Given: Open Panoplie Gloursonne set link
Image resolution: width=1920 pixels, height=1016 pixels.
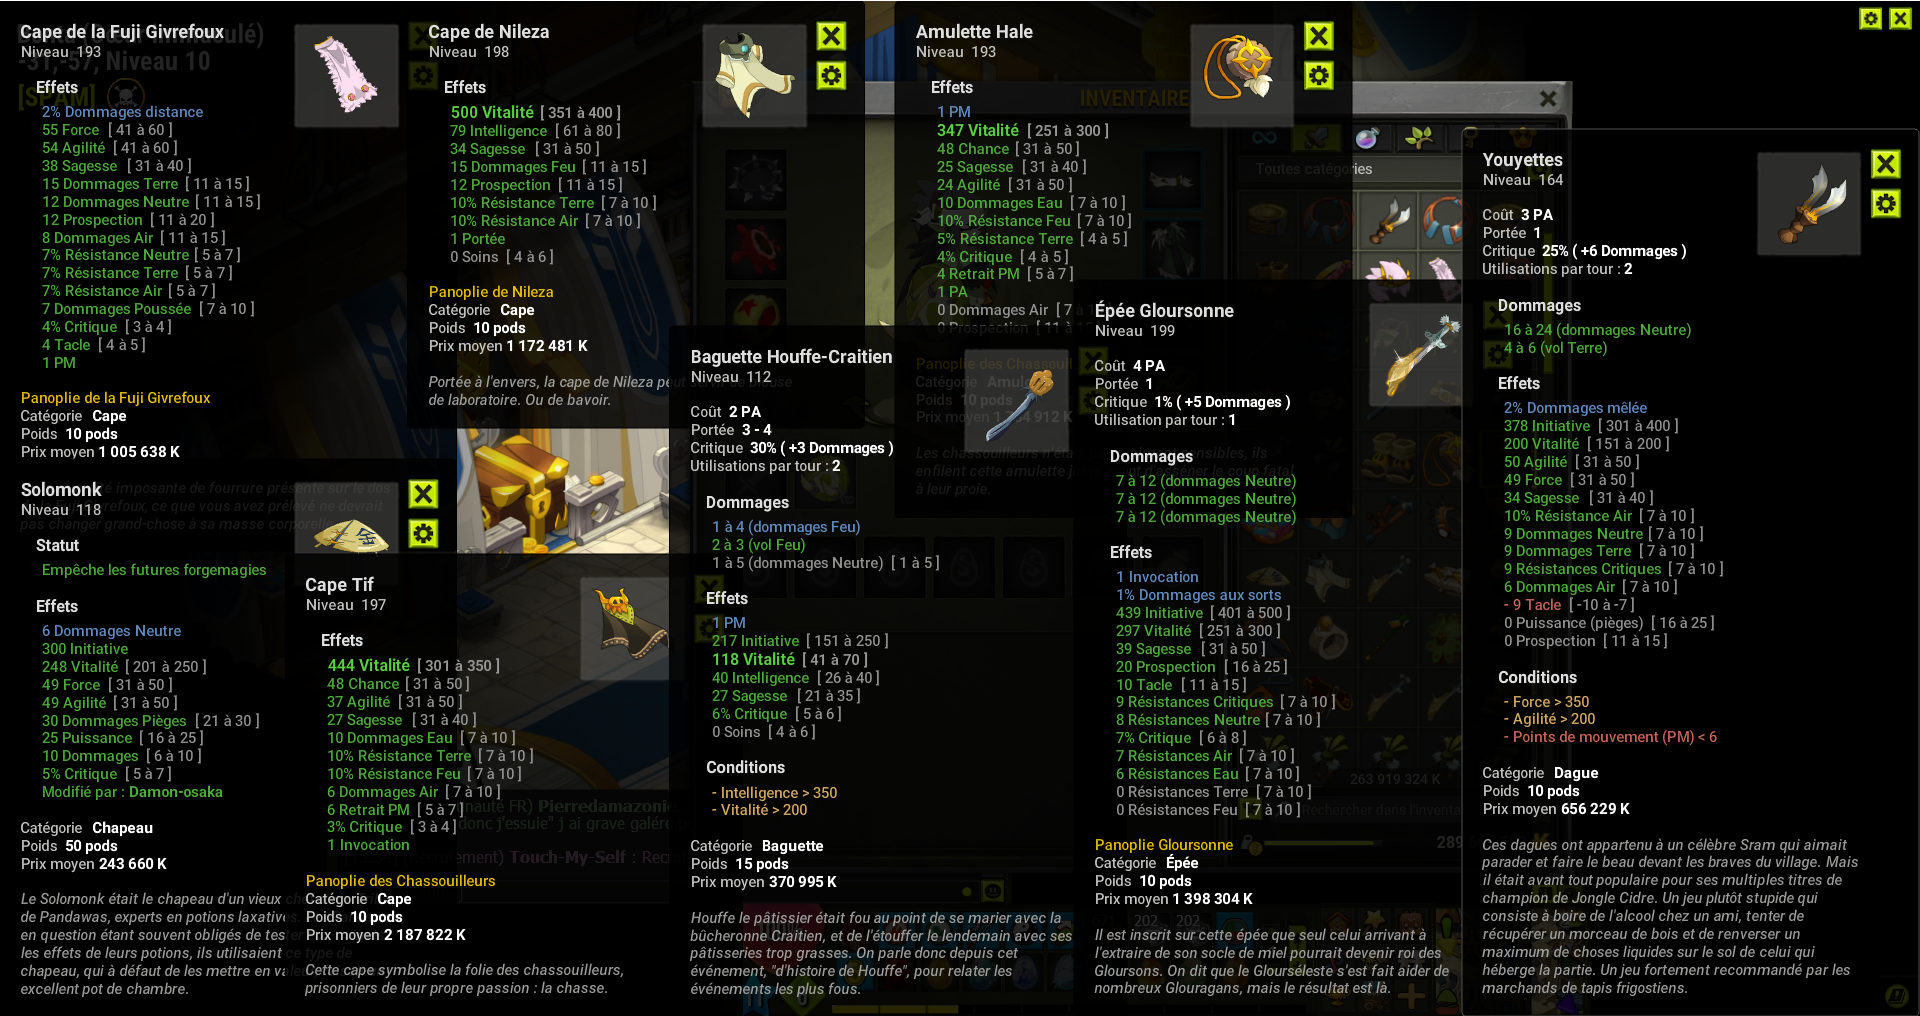Looking at the screenshot, I should [1164, 845].
